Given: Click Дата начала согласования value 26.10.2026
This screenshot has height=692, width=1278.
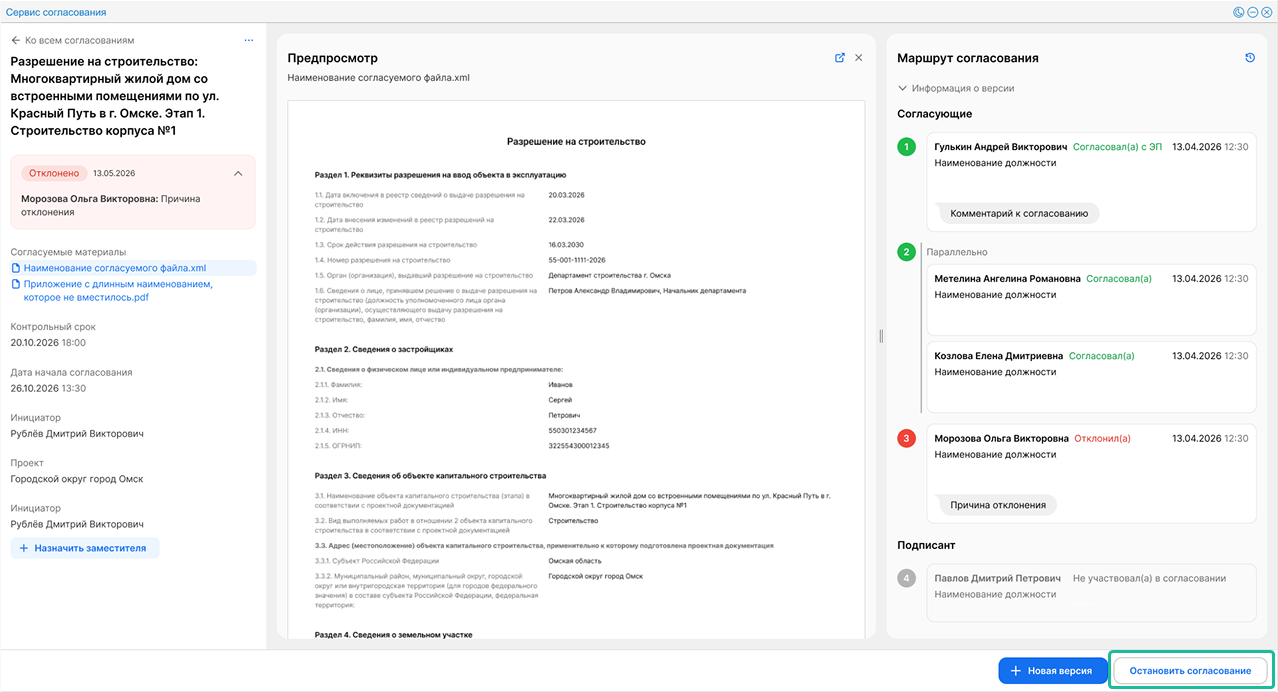Looking at the screenshot, I should (34, 388).
